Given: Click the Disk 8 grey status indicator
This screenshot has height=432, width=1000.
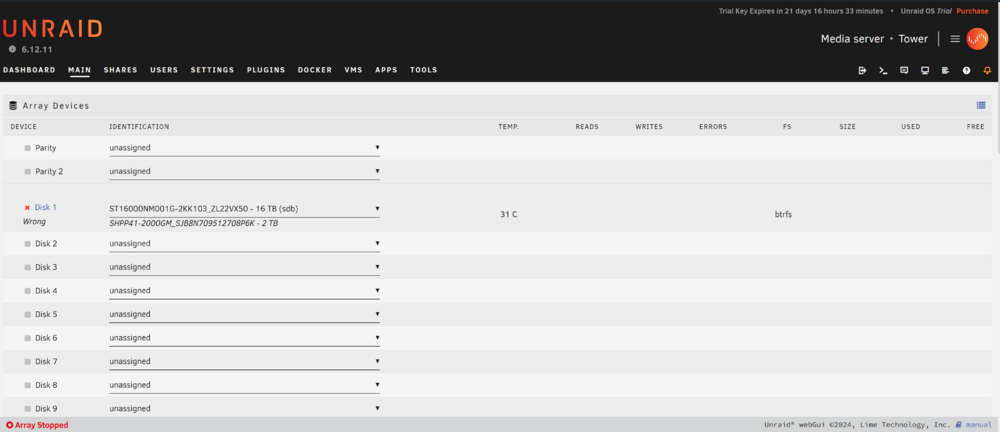Looking at the screenshot, I should point(27,385).
